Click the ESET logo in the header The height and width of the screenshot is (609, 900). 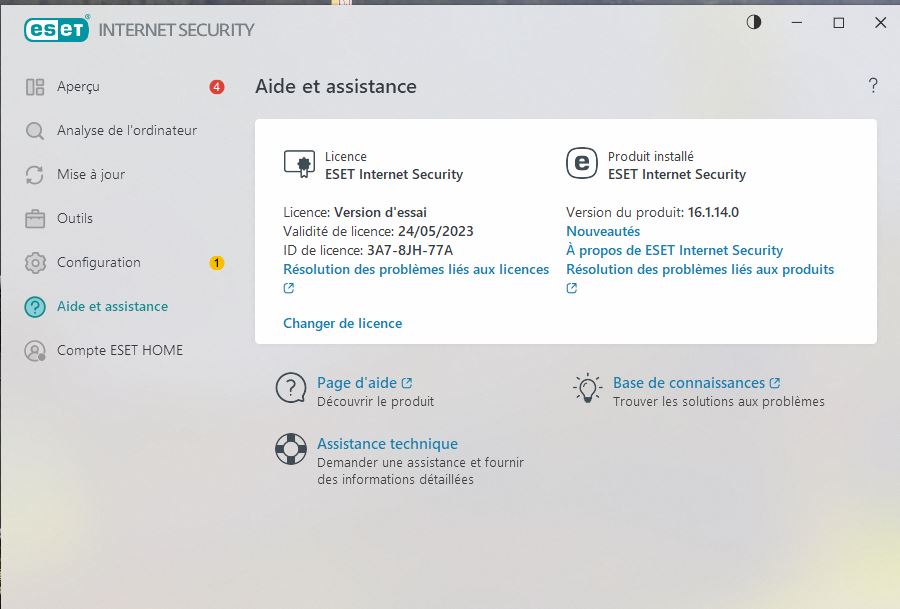pos(56,29)
